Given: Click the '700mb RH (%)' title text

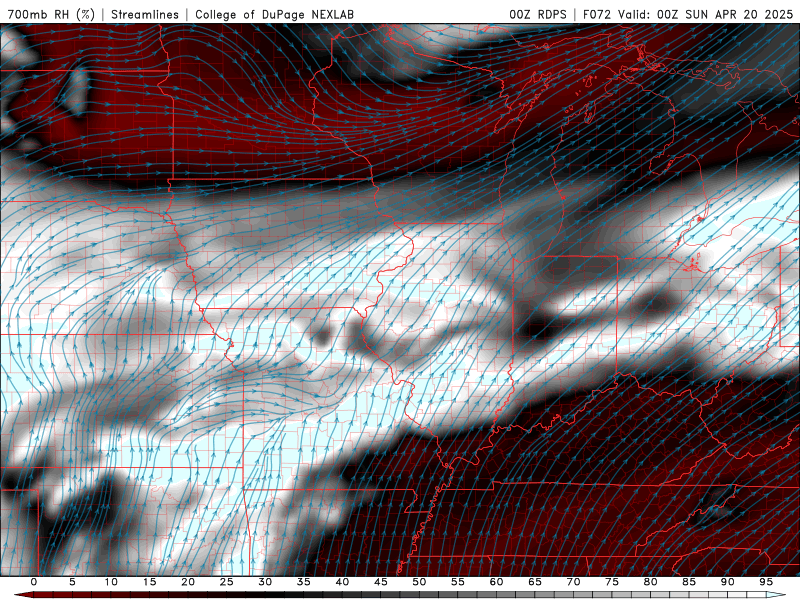Looking at the screenshot, I should (x=52, y=14).
